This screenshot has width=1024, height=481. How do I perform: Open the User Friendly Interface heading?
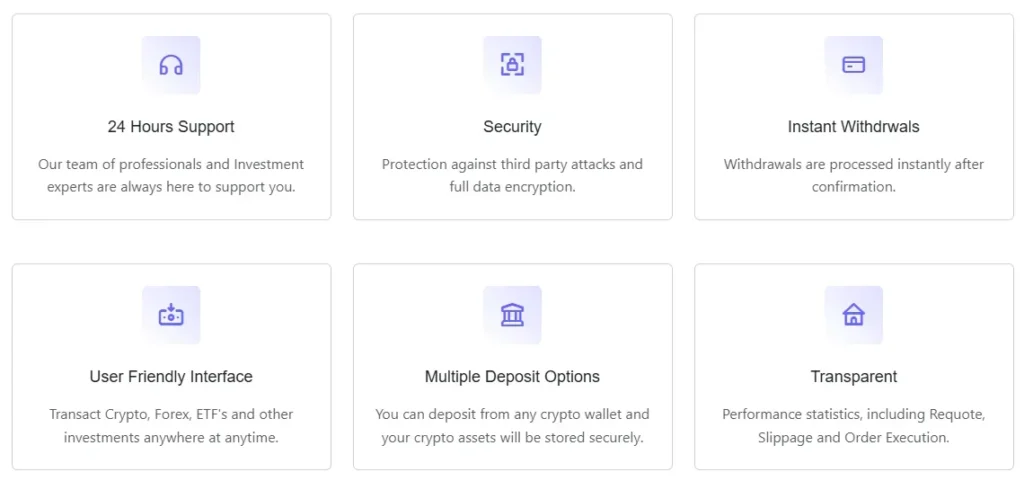coord(171,377)
